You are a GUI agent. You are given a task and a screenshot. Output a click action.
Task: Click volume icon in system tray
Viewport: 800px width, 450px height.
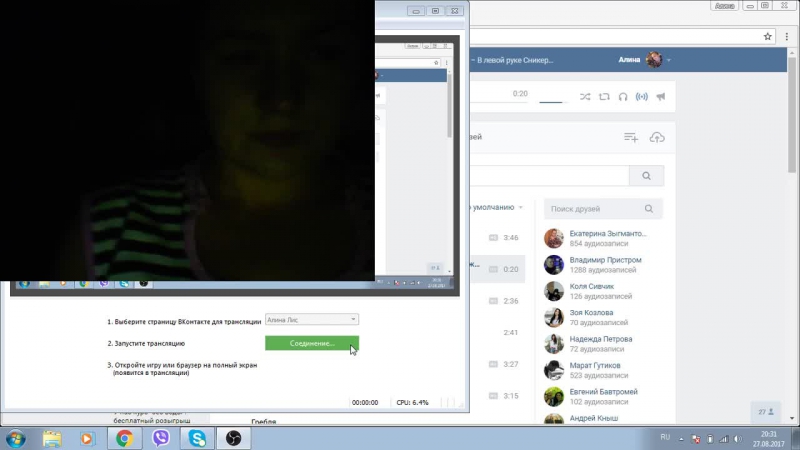tap(738, 439)
